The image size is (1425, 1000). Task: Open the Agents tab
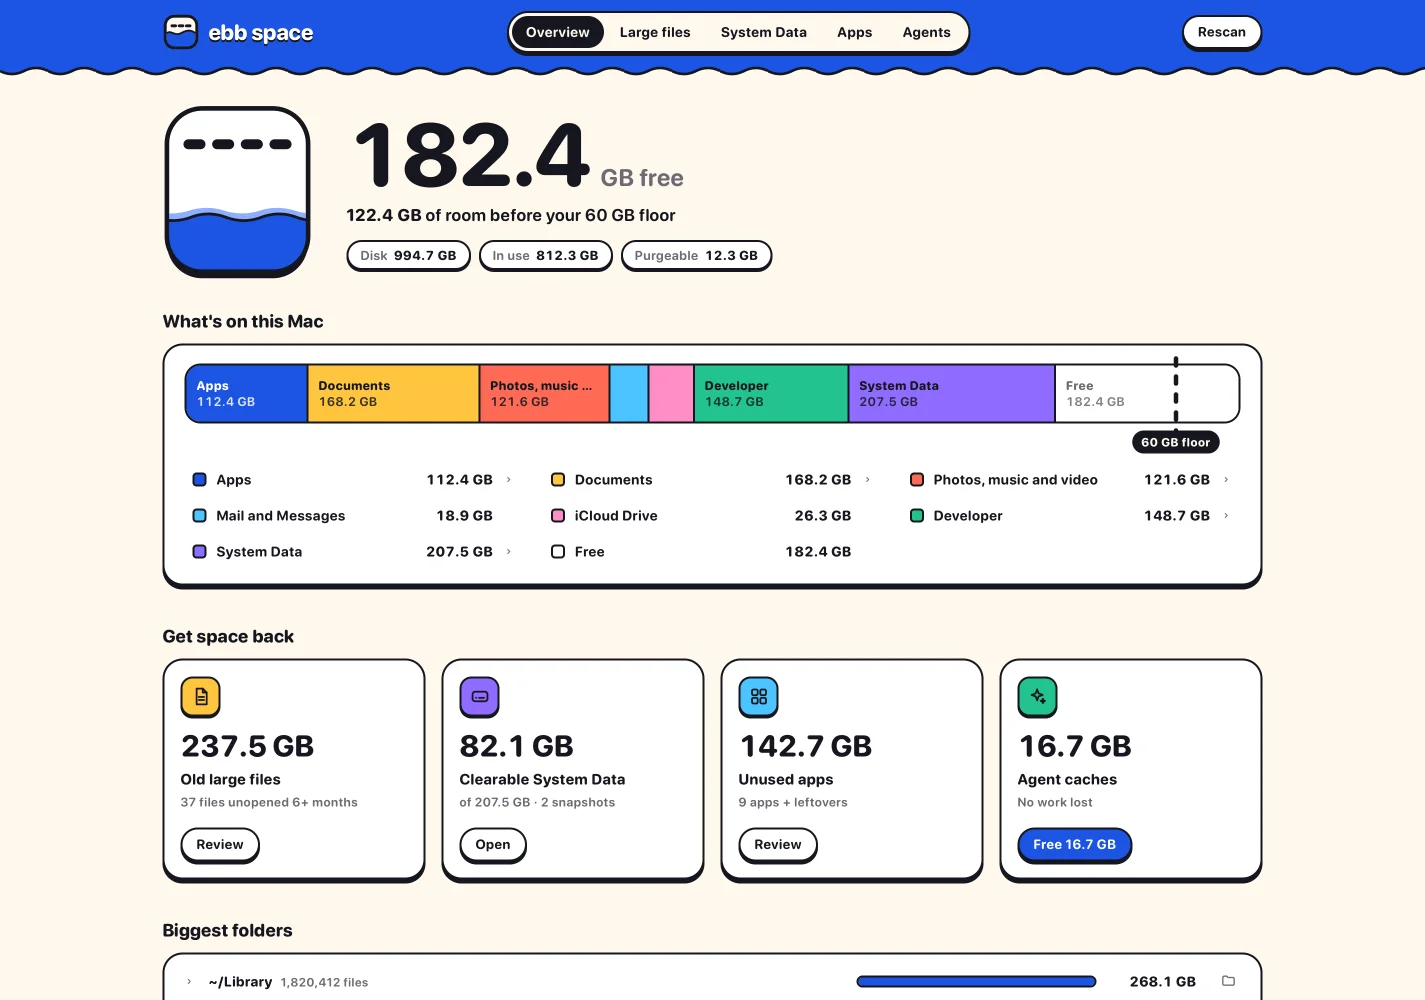point(927,32)
